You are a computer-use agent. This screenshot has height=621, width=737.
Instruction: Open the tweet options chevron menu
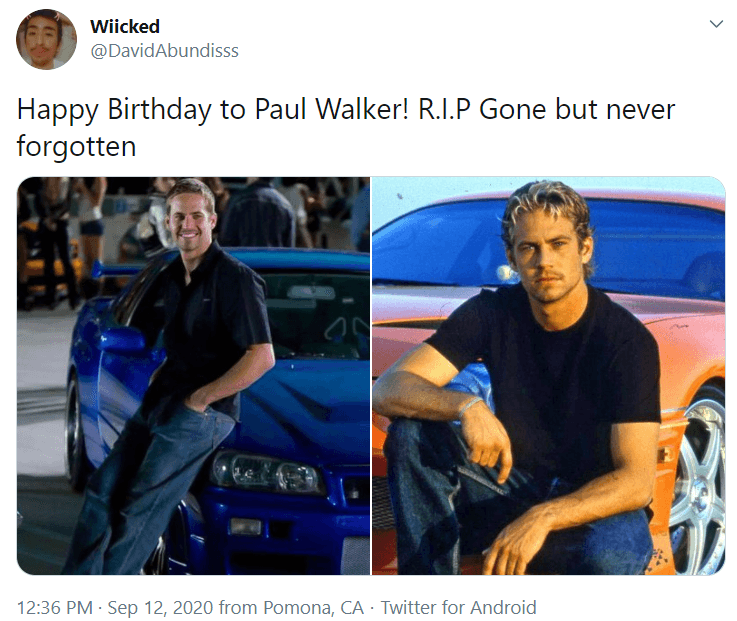coord(715,24)
